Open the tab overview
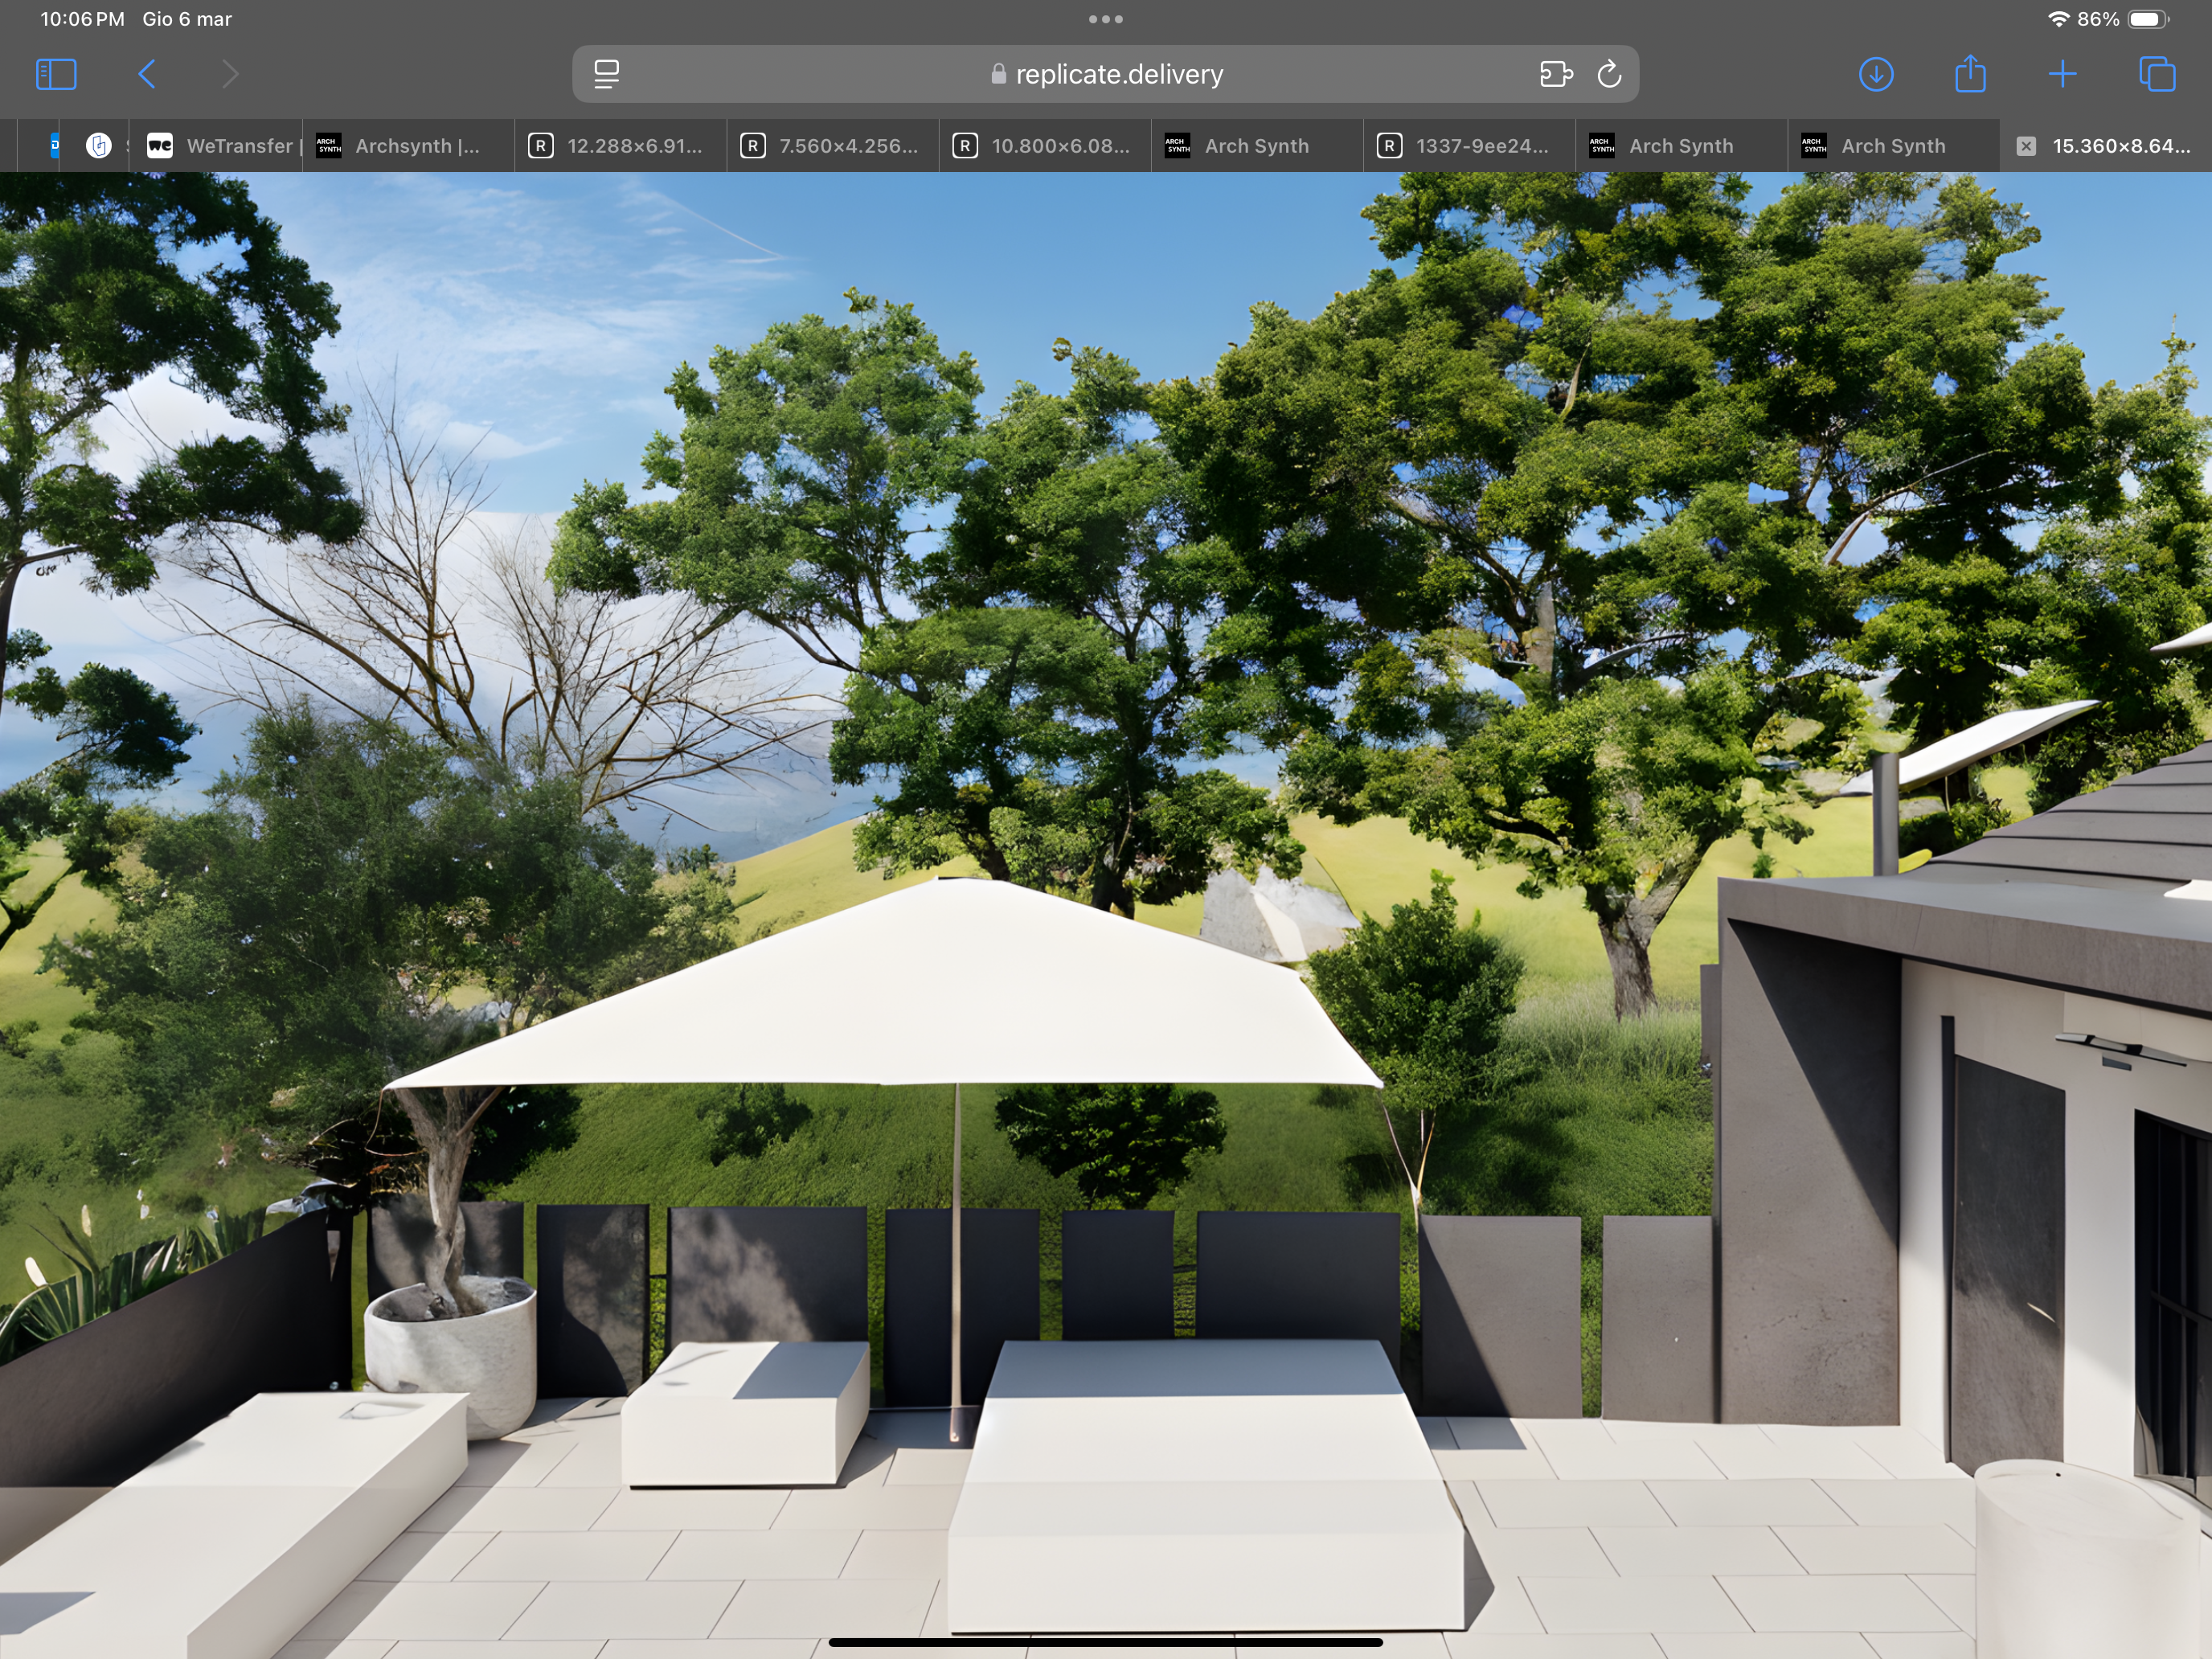Viewport: 2212px width, 1659px height. click(2156, 74)
